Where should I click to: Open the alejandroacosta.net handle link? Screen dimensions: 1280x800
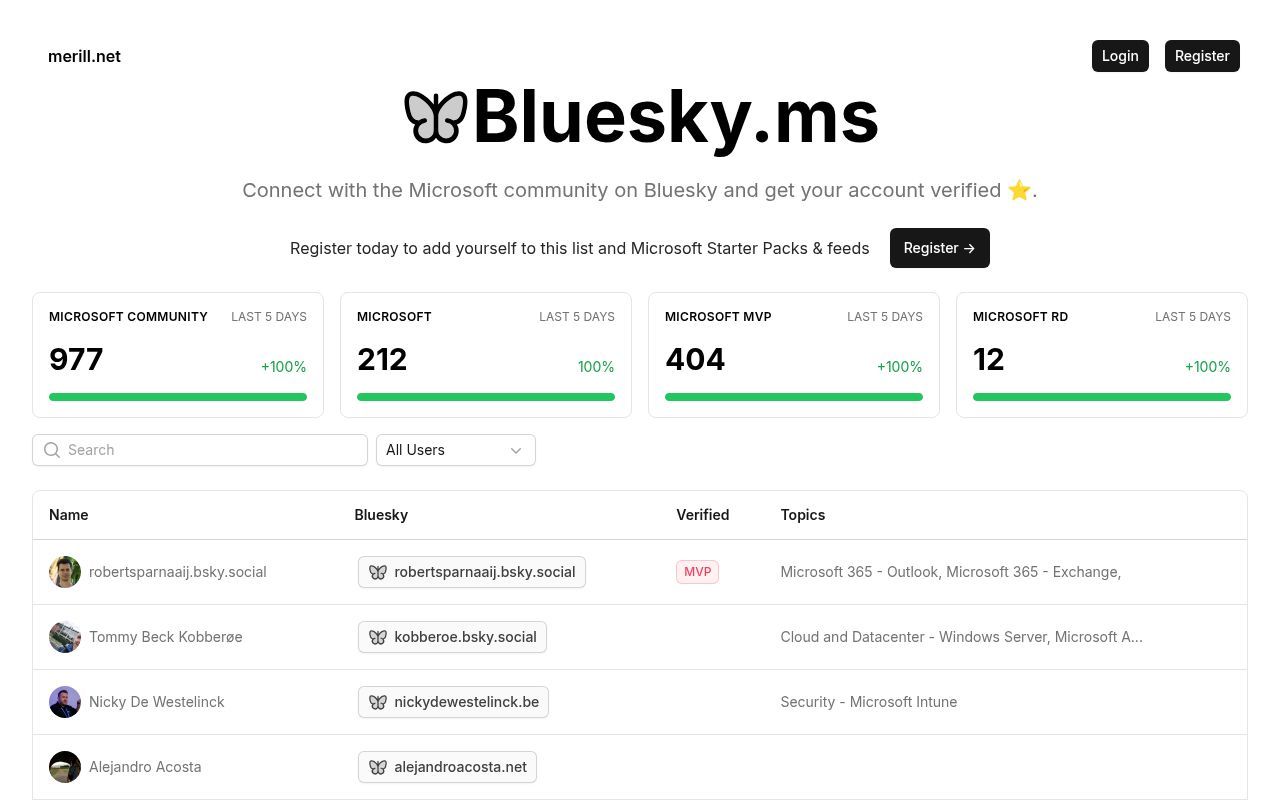(447, 767)
